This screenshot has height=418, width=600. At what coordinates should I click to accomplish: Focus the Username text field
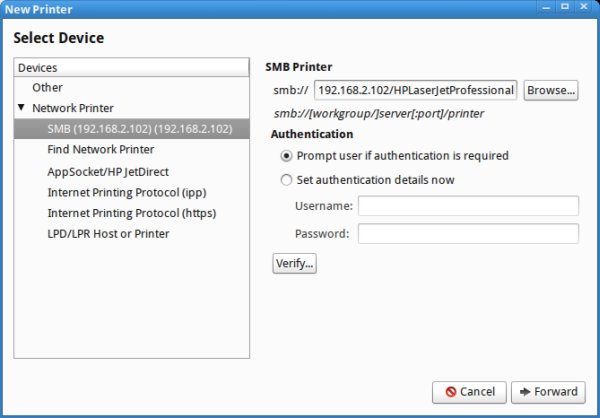click(x=468, y=206)
